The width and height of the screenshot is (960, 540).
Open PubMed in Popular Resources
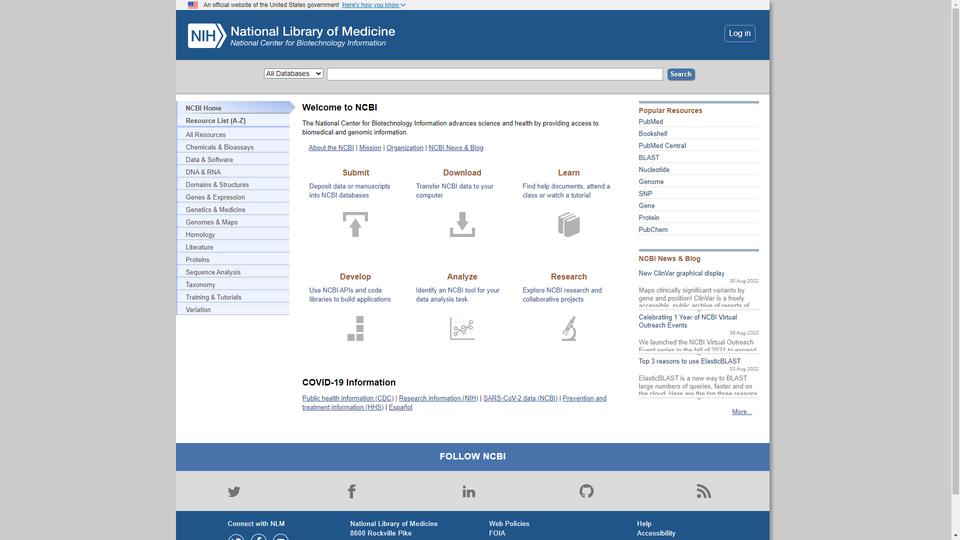(651, 122)
